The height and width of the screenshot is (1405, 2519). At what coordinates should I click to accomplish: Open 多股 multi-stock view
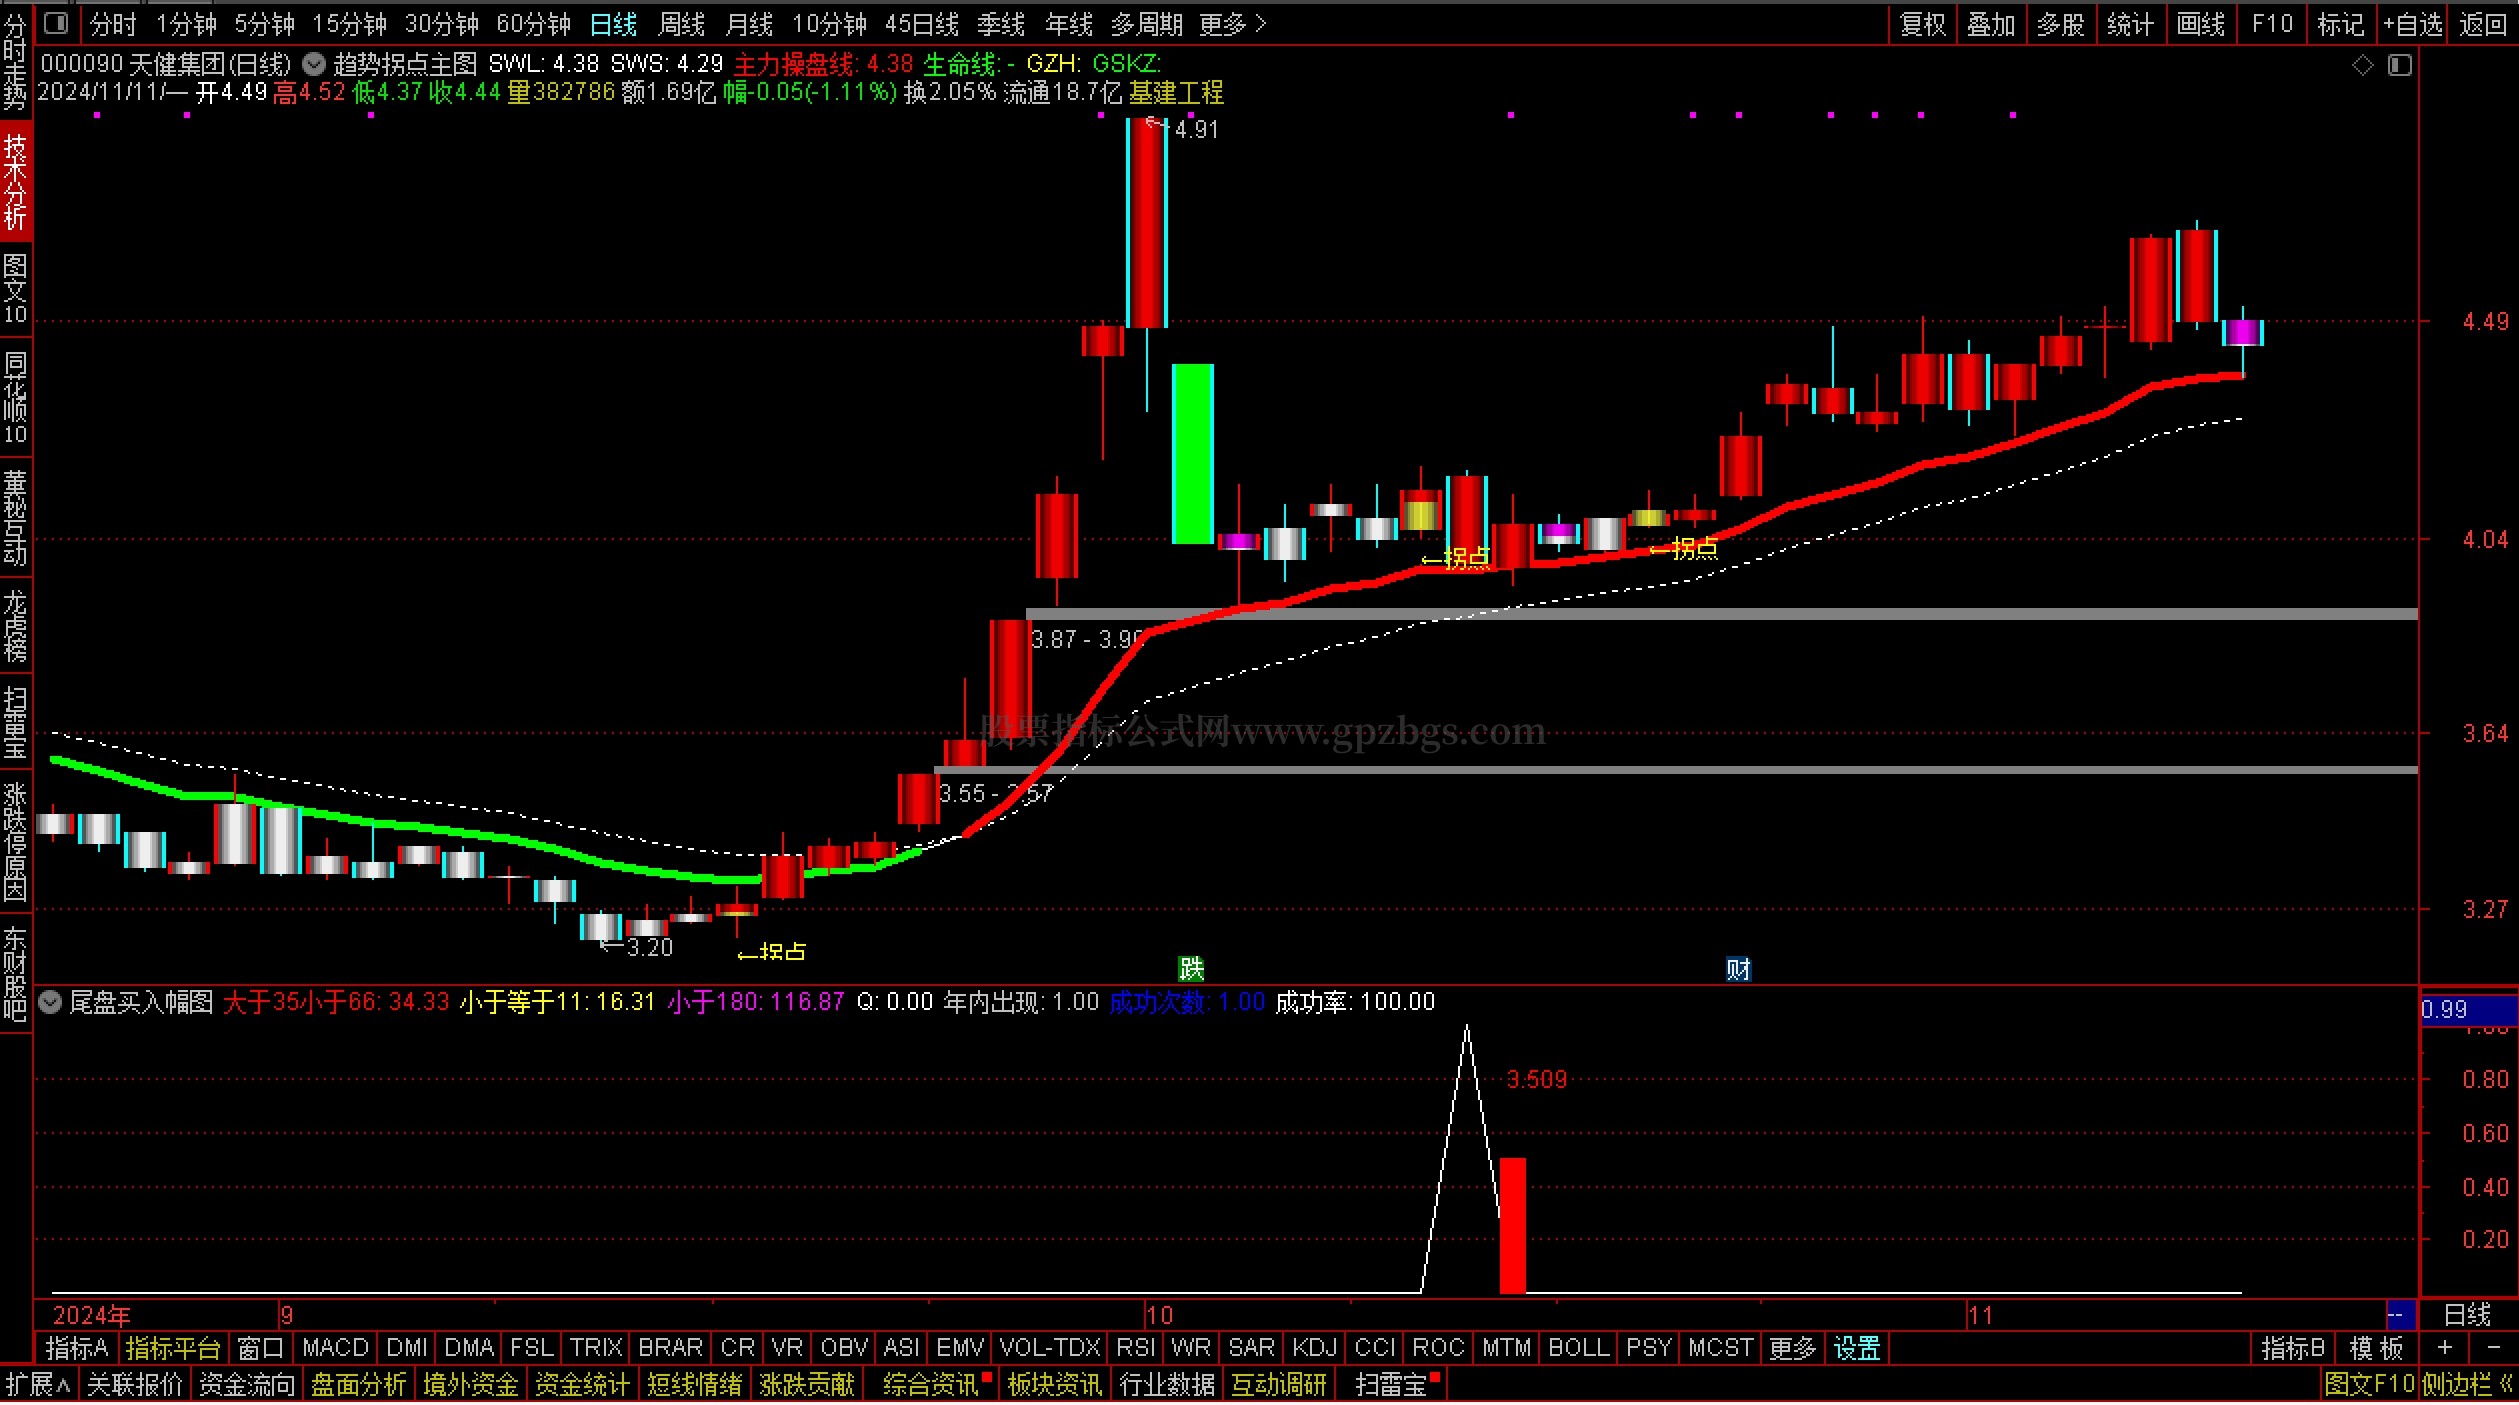(2060, 23)
